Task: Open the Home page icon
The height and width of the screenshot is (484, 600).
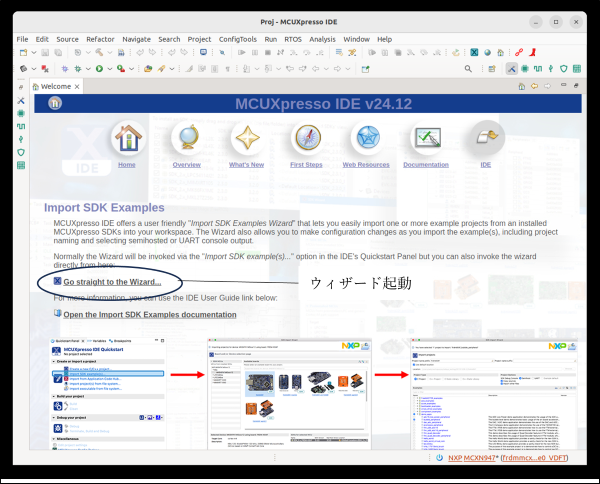Action: coord(126,139)
